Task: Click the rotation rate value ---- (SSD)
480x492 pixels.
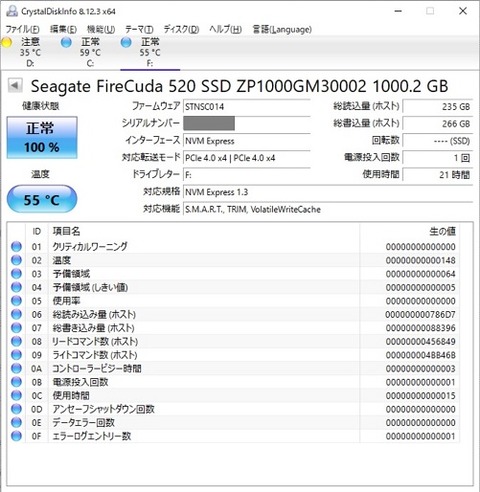Action: (x=438, y=141)
